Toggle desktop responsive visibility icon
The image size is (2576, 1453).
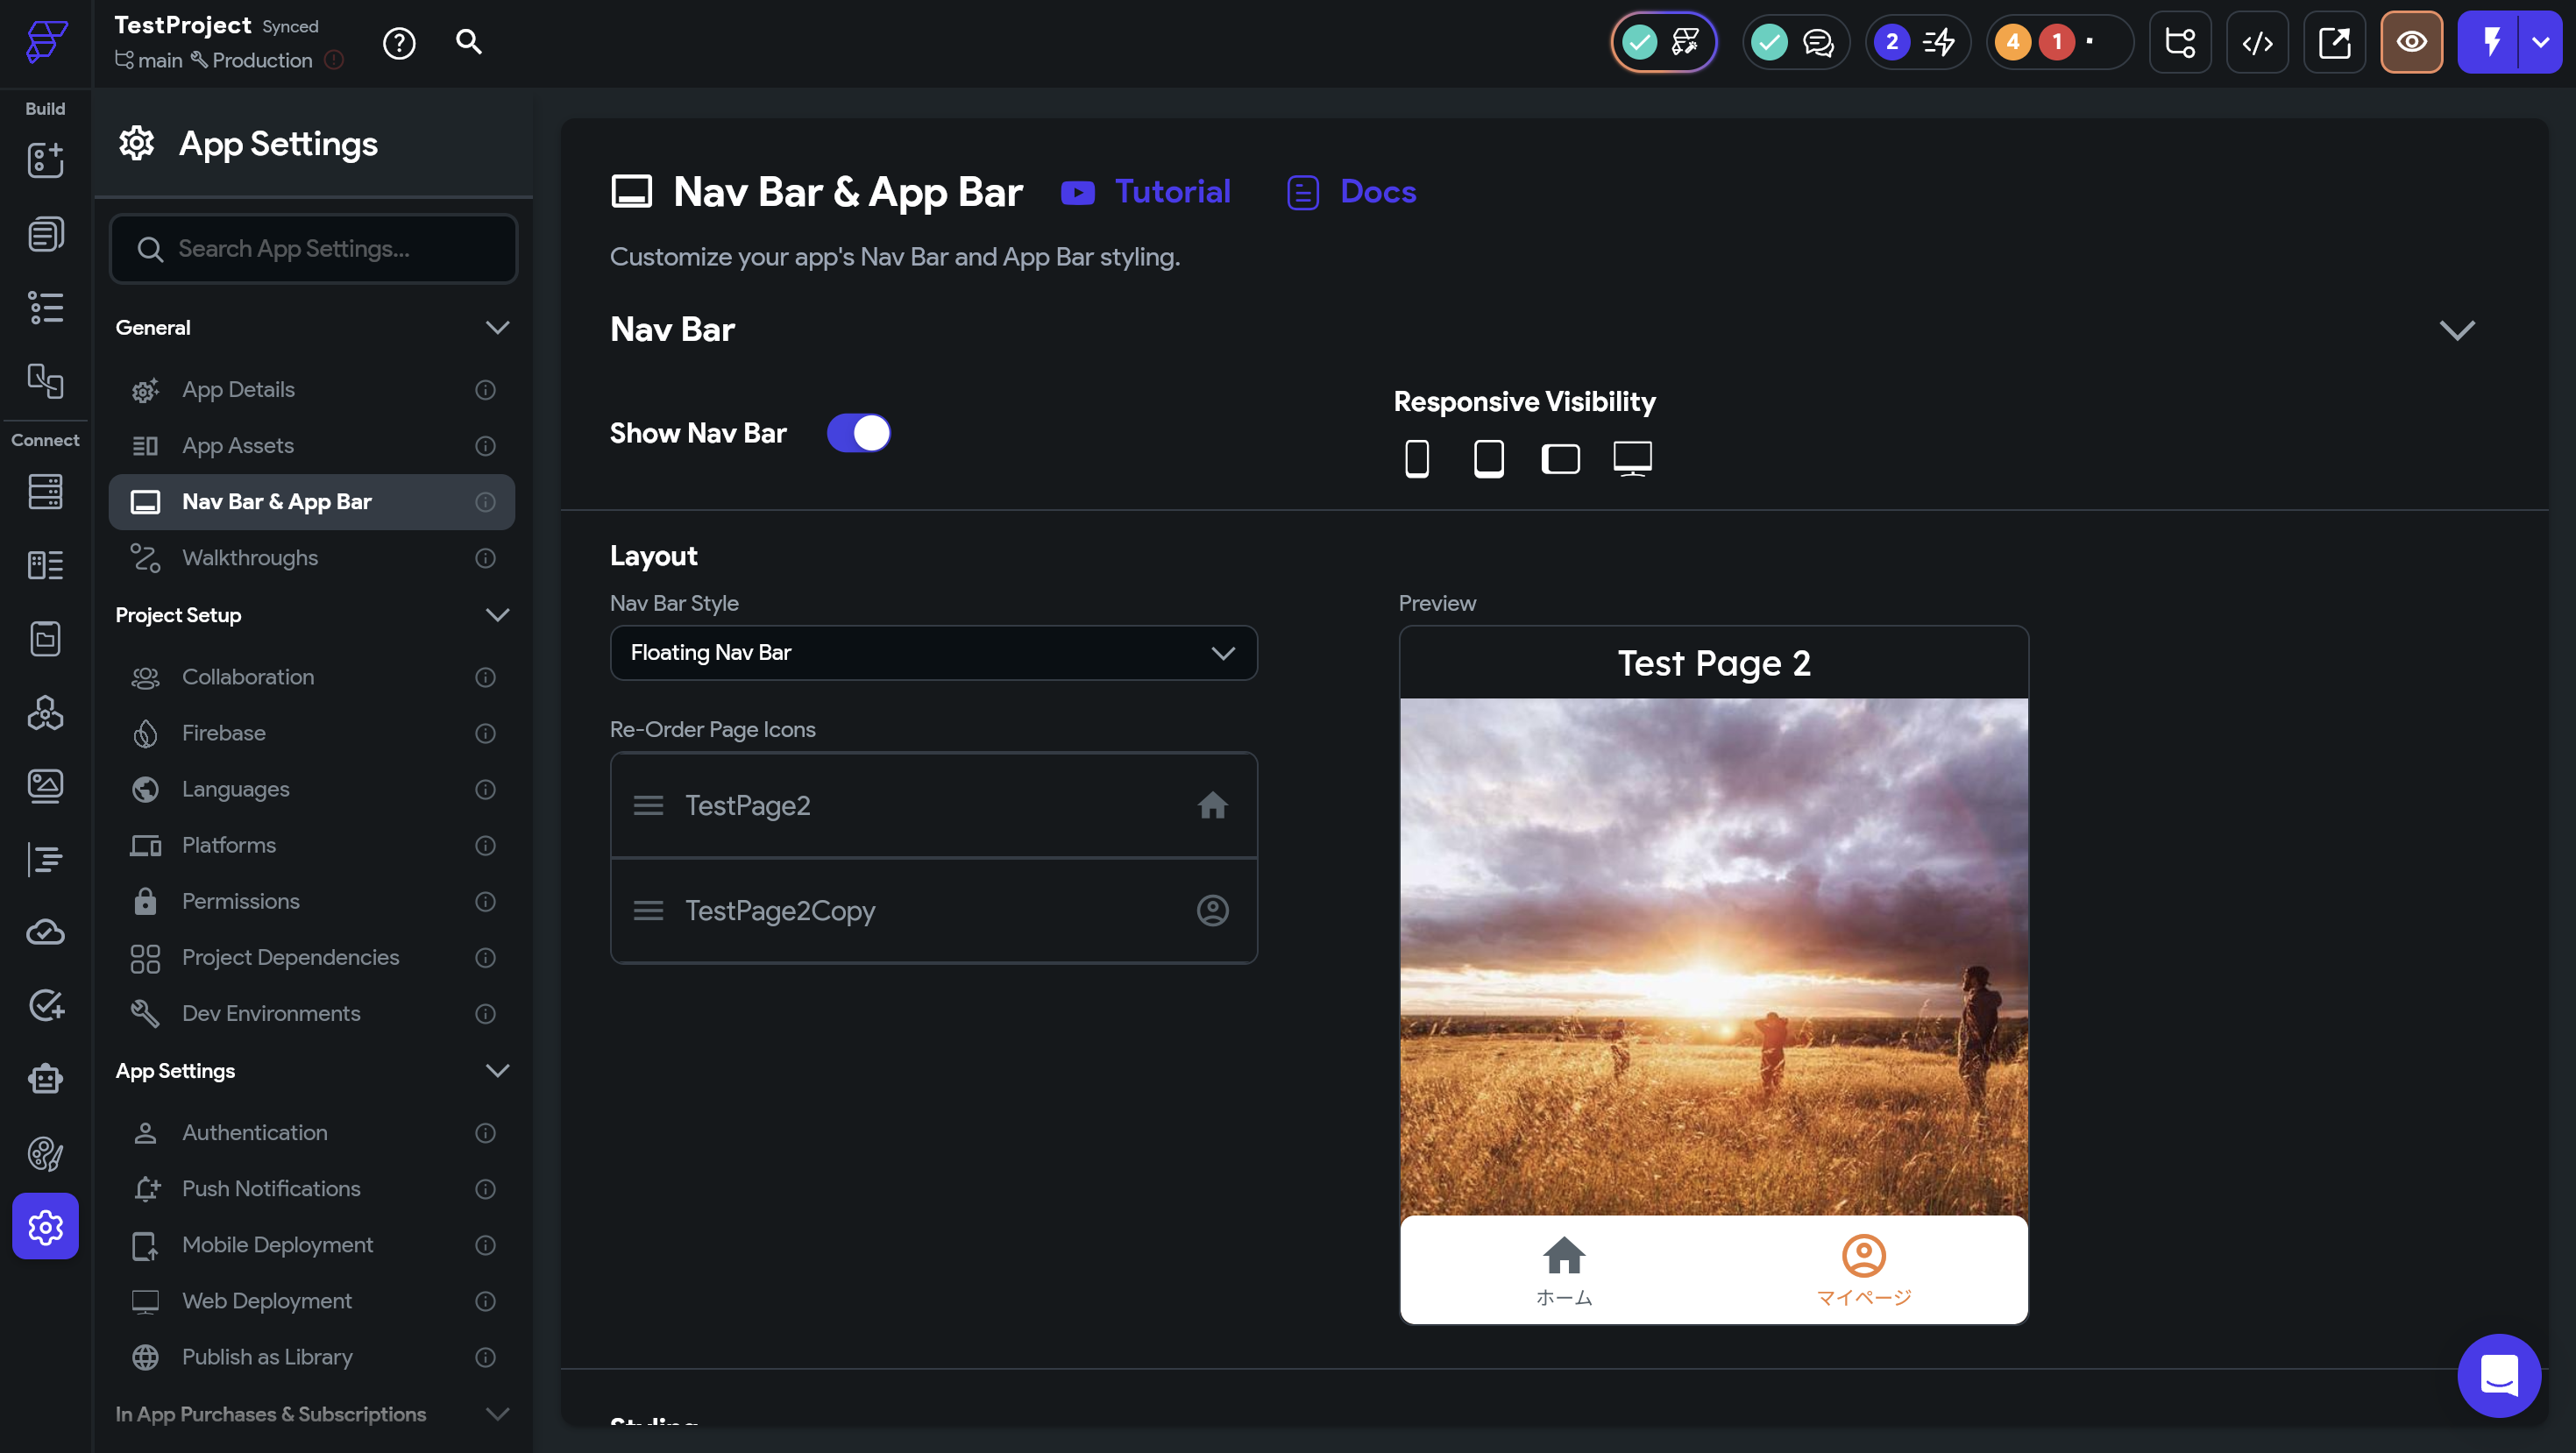pos(1632,459)
